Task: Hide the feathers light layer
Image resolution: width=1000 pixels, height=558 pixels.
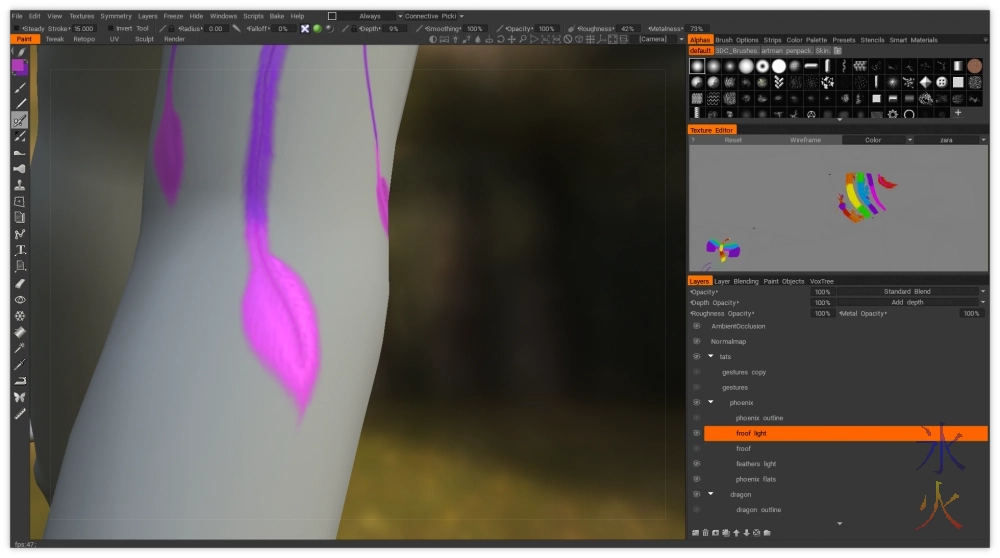Action: coord(697,464)
